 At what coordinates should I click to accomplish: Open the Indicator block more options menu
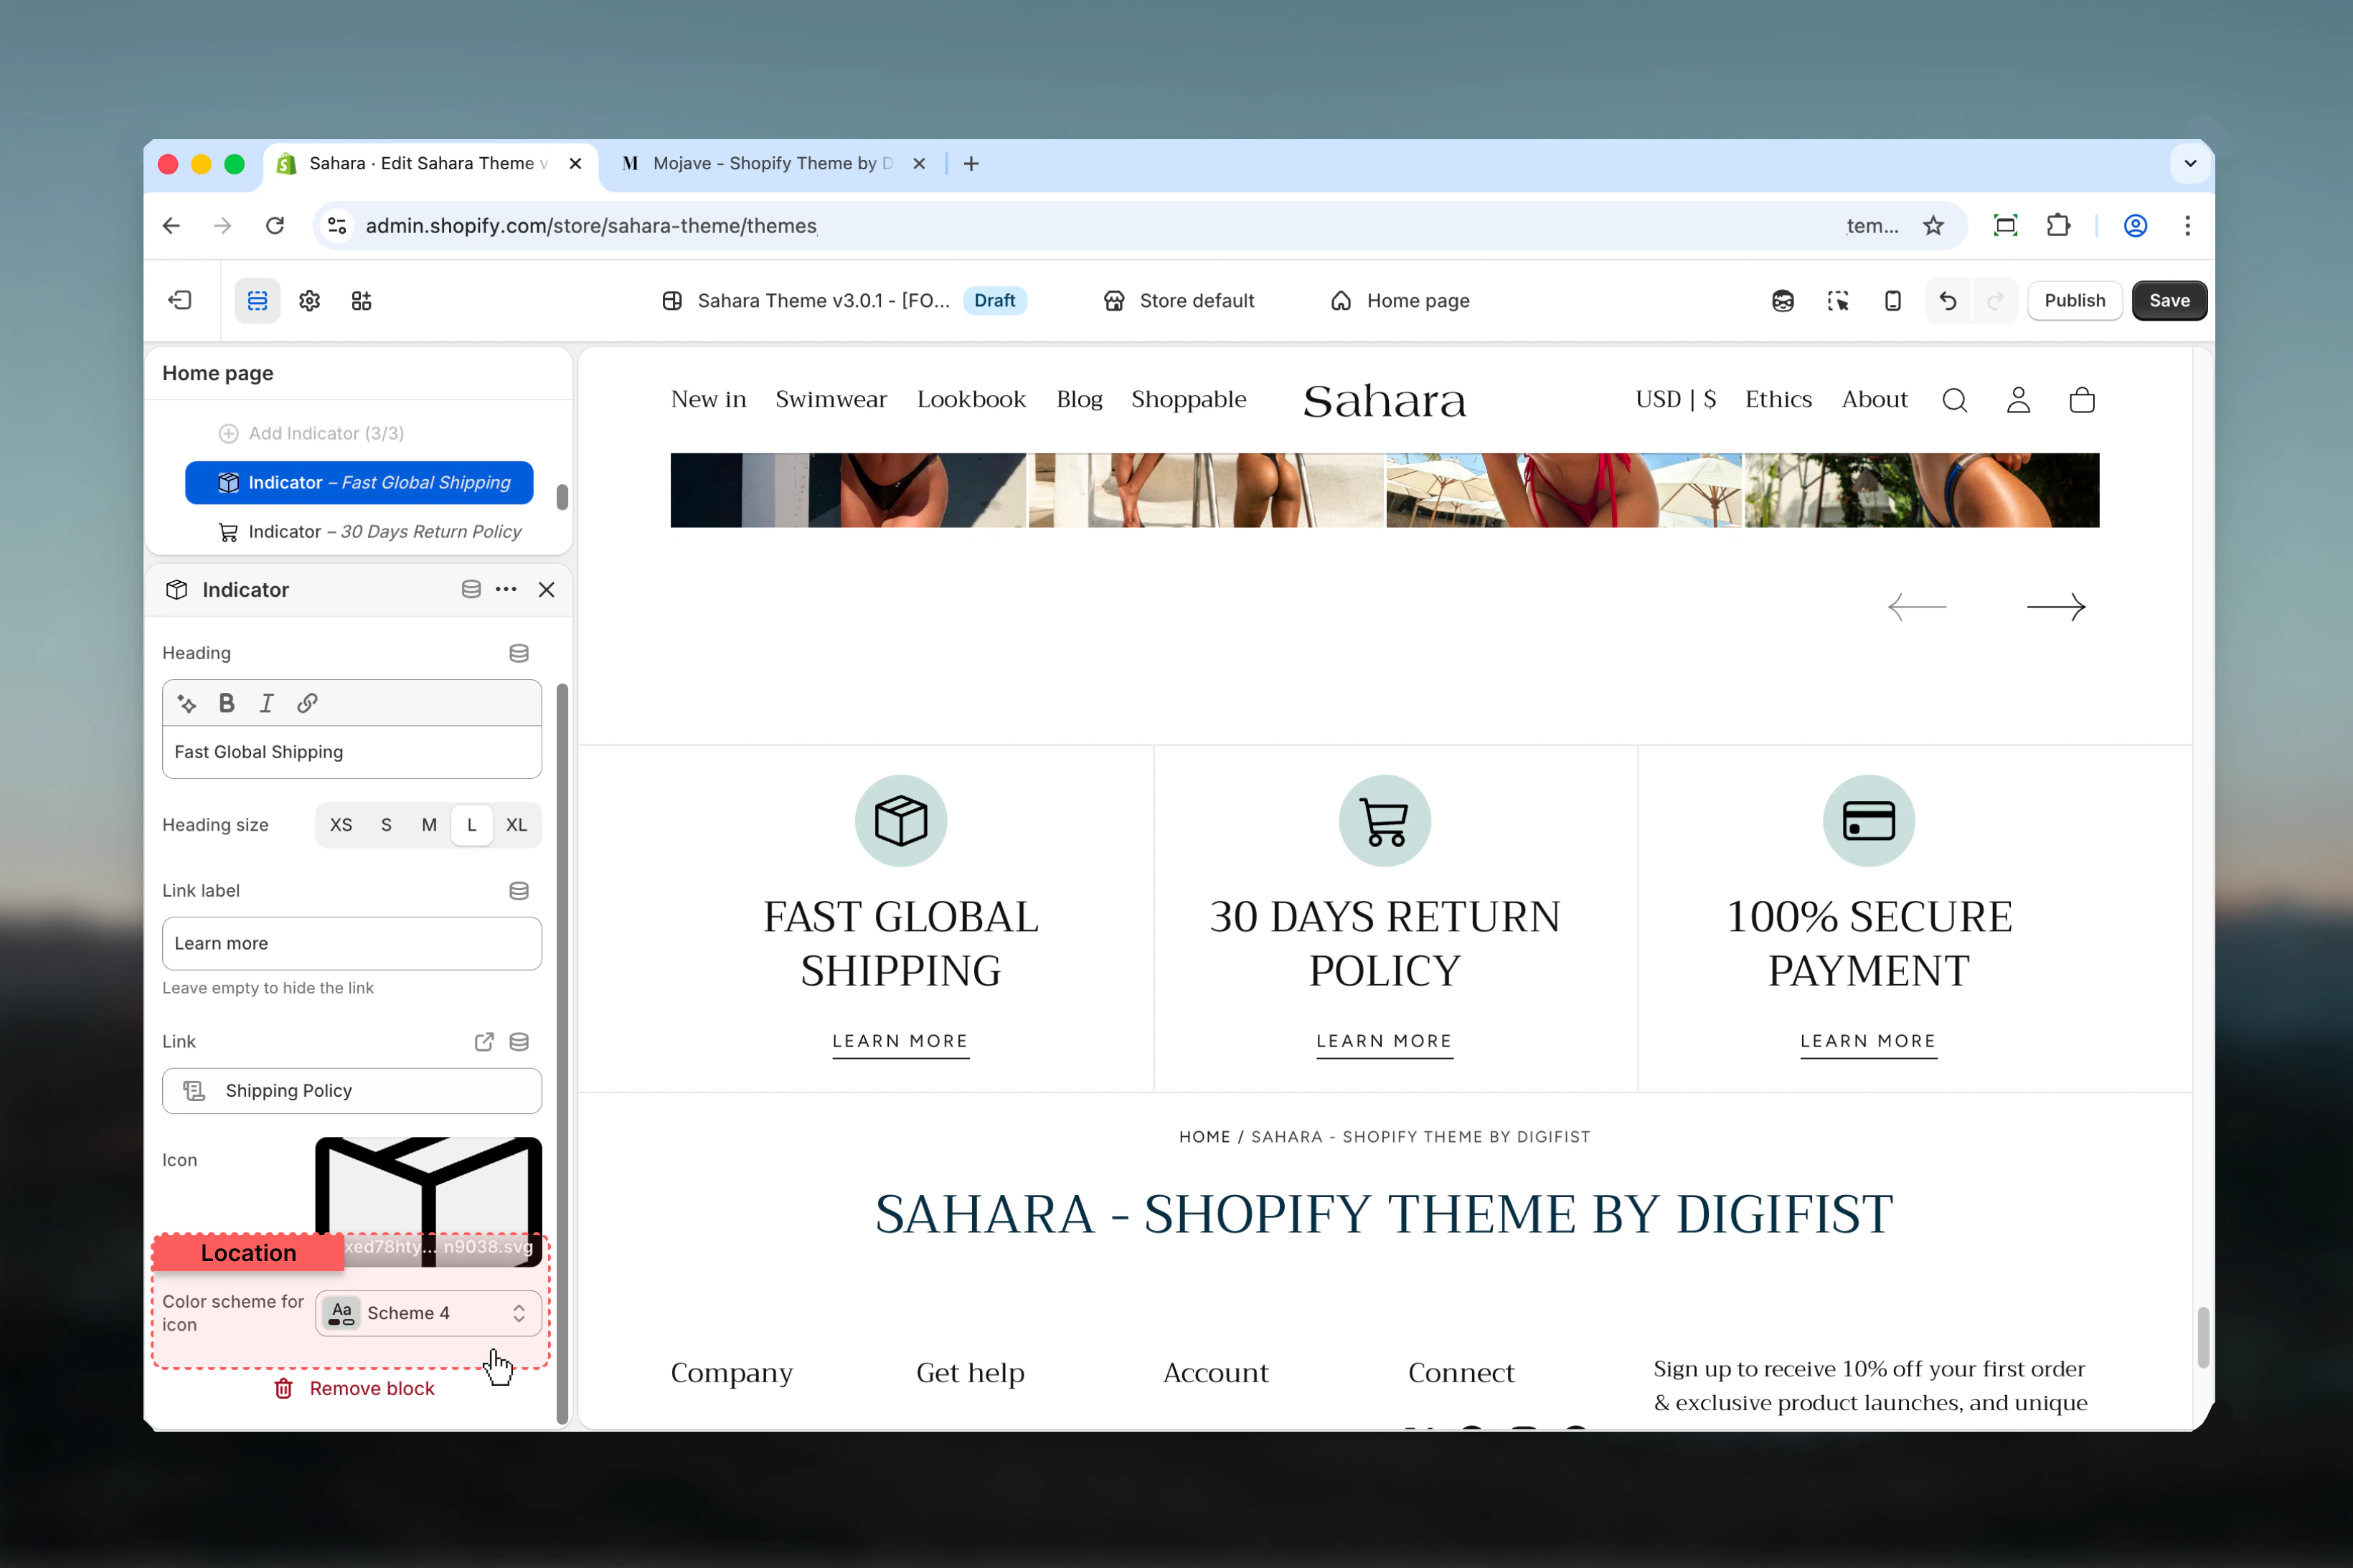pyautogui.click(x=506, y=589)
